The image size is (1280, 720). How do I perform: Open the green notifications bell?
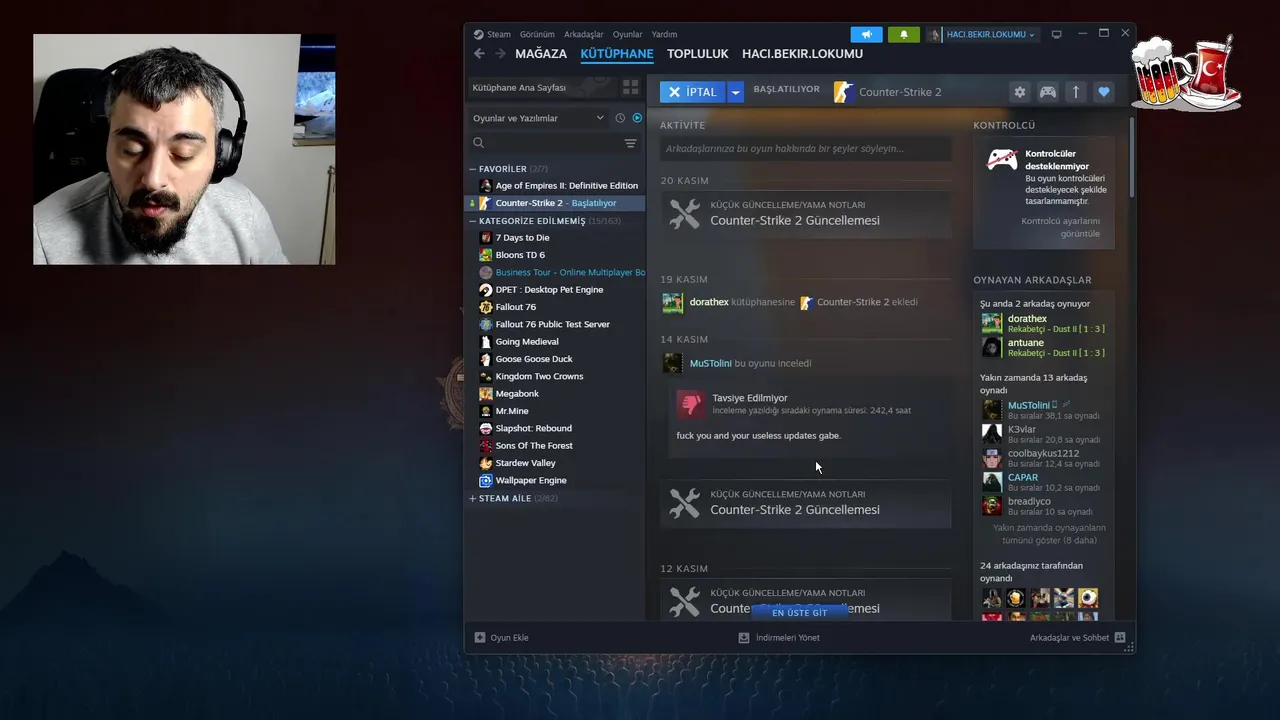(904, 34)
